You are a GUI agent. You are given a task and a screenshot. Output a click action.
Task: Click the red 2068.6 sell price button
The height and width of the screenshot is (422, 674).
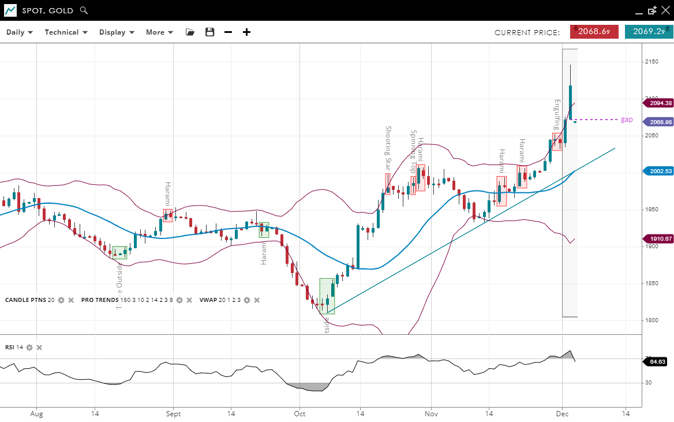click(x=594, y=32)
